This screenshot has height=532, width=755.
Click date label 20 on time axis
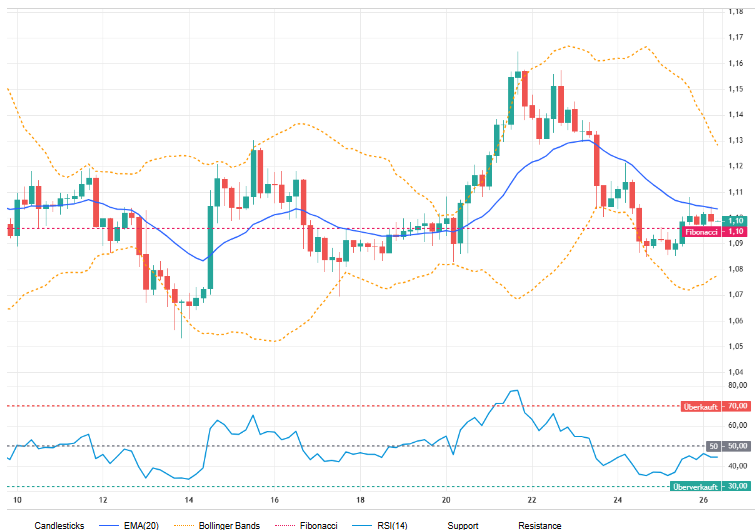tap(446, 500)
